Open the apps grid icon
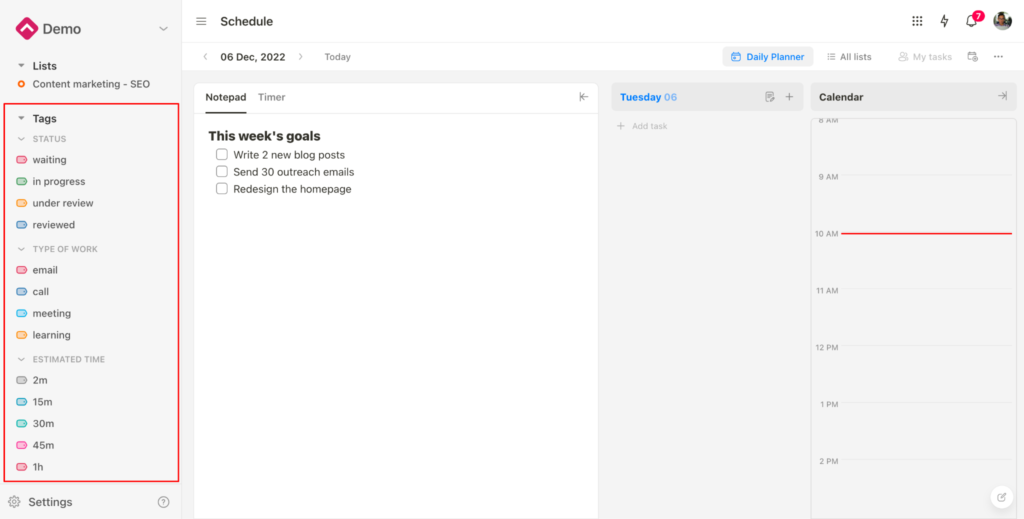The image size is (1024, 519). (917, 21)
